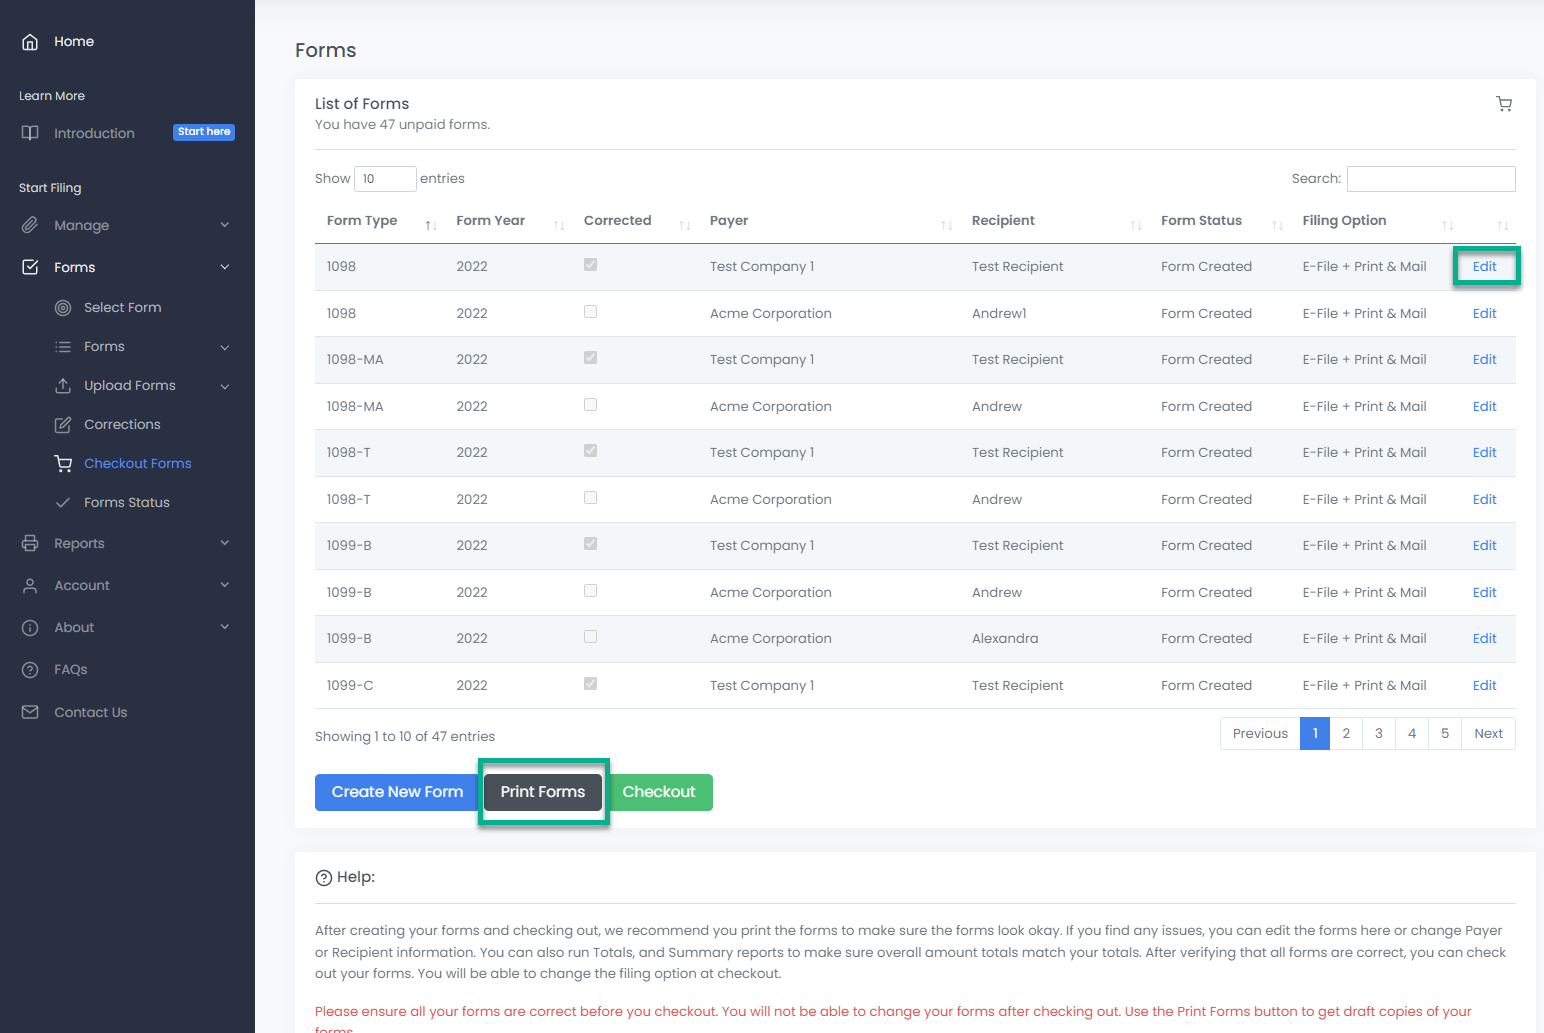Image resolution: width=1544 pixels, height=1033 pixels.
Task: Click the Upload Forms upload icon
Action: click(x=63, y=386)
